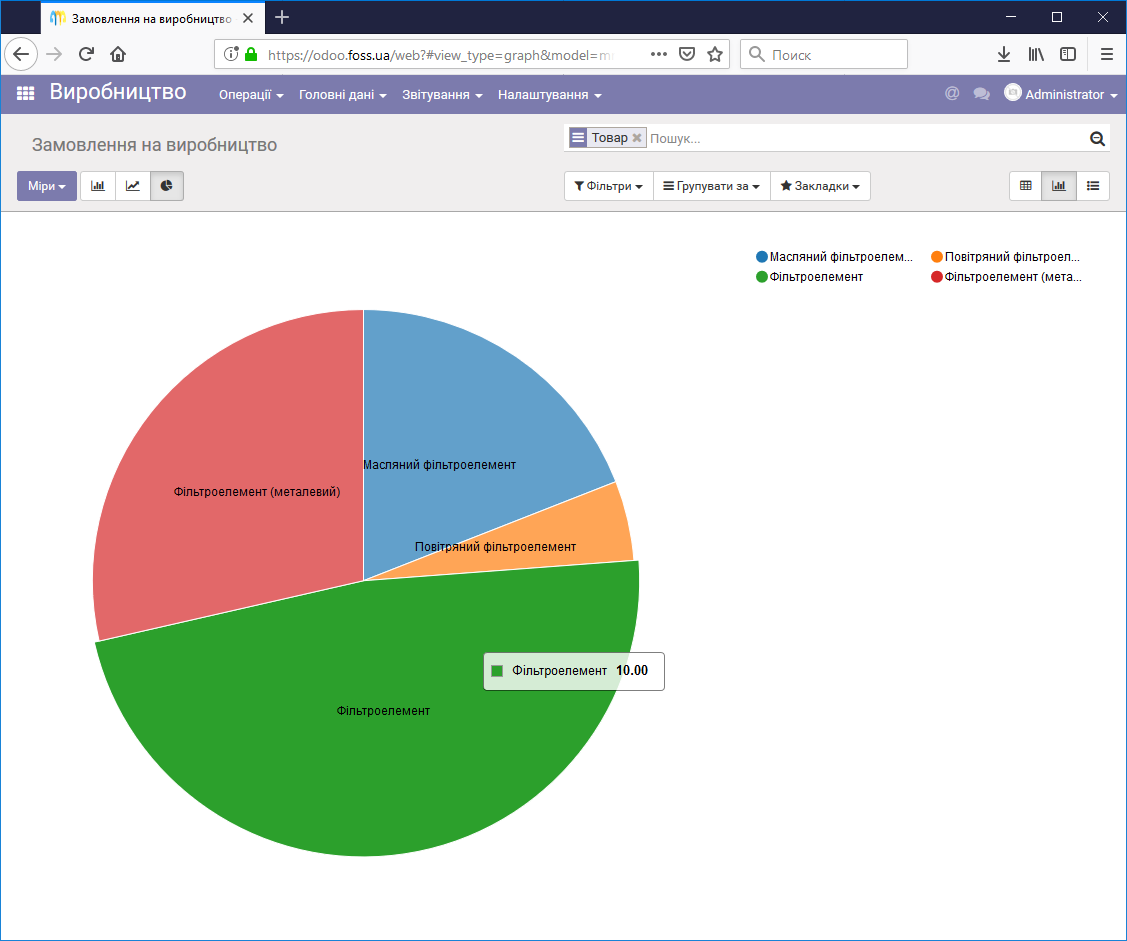This screenshot has height=941, width=1127.
Task: Switch to bar chart mode
Action: tap(98, 186)
